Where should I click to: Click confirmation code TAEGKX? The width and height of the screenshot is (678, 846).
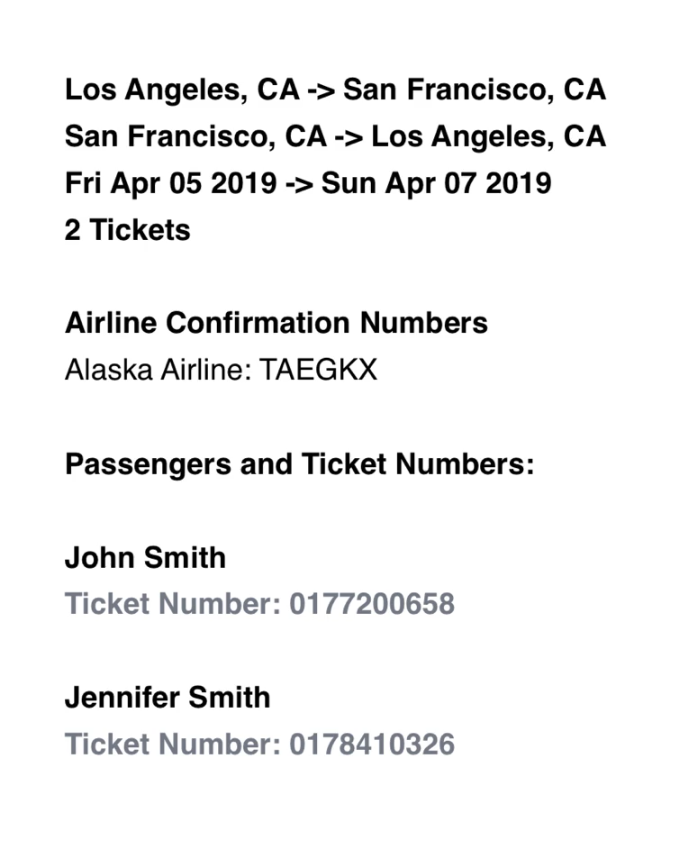318,370
